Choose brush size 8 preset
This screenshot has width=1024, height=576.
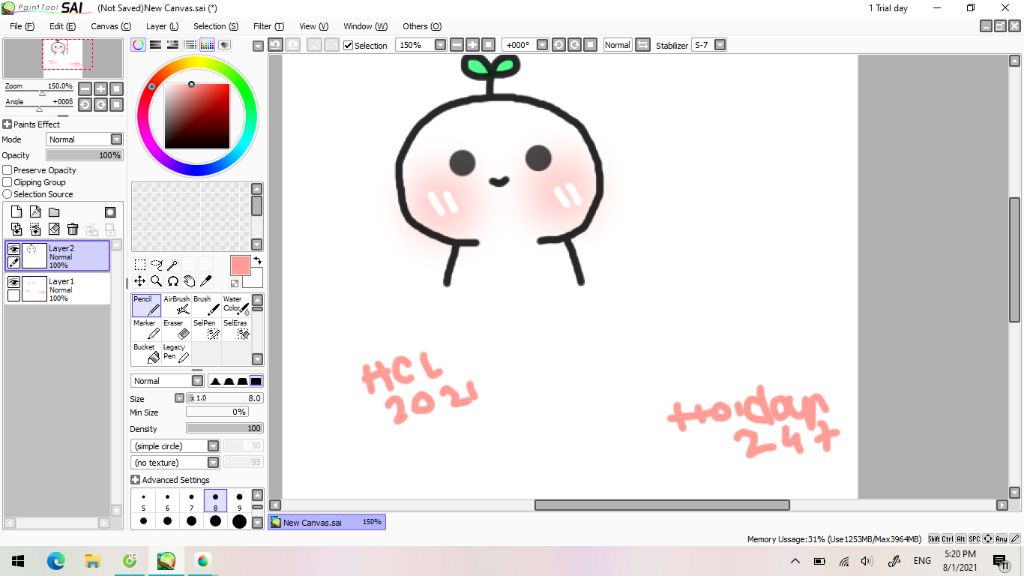[215, 501]
